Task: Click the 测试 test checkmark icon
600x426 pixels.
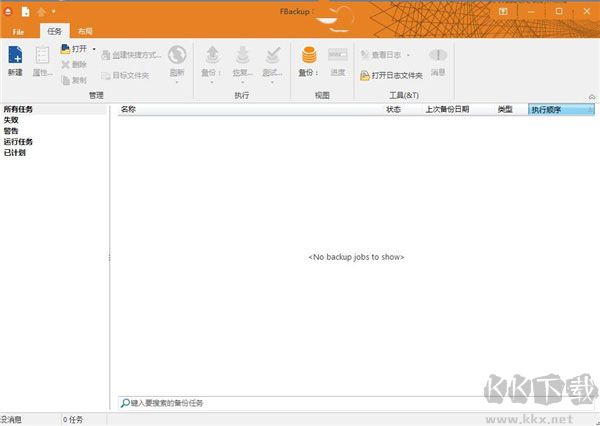Action: tap(272, 55)
